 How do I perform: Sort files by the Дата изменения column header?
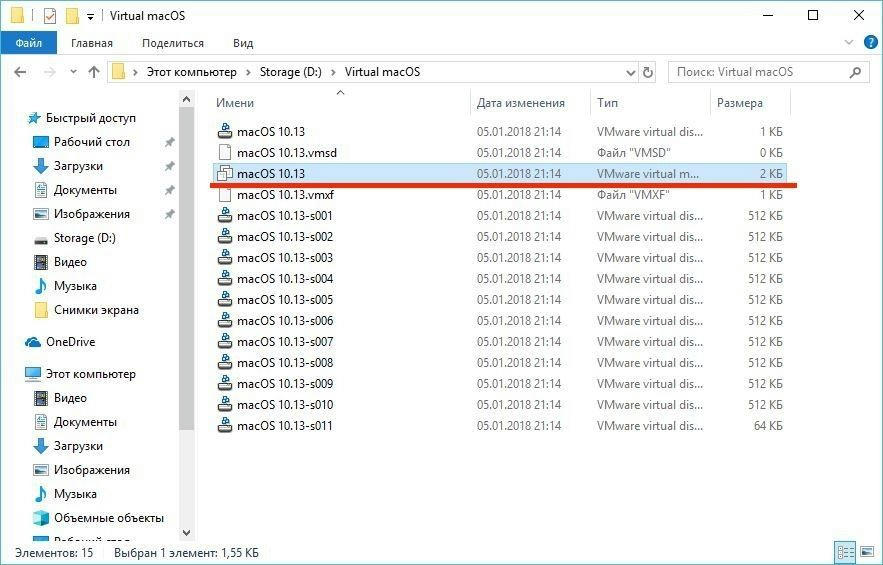520,103
